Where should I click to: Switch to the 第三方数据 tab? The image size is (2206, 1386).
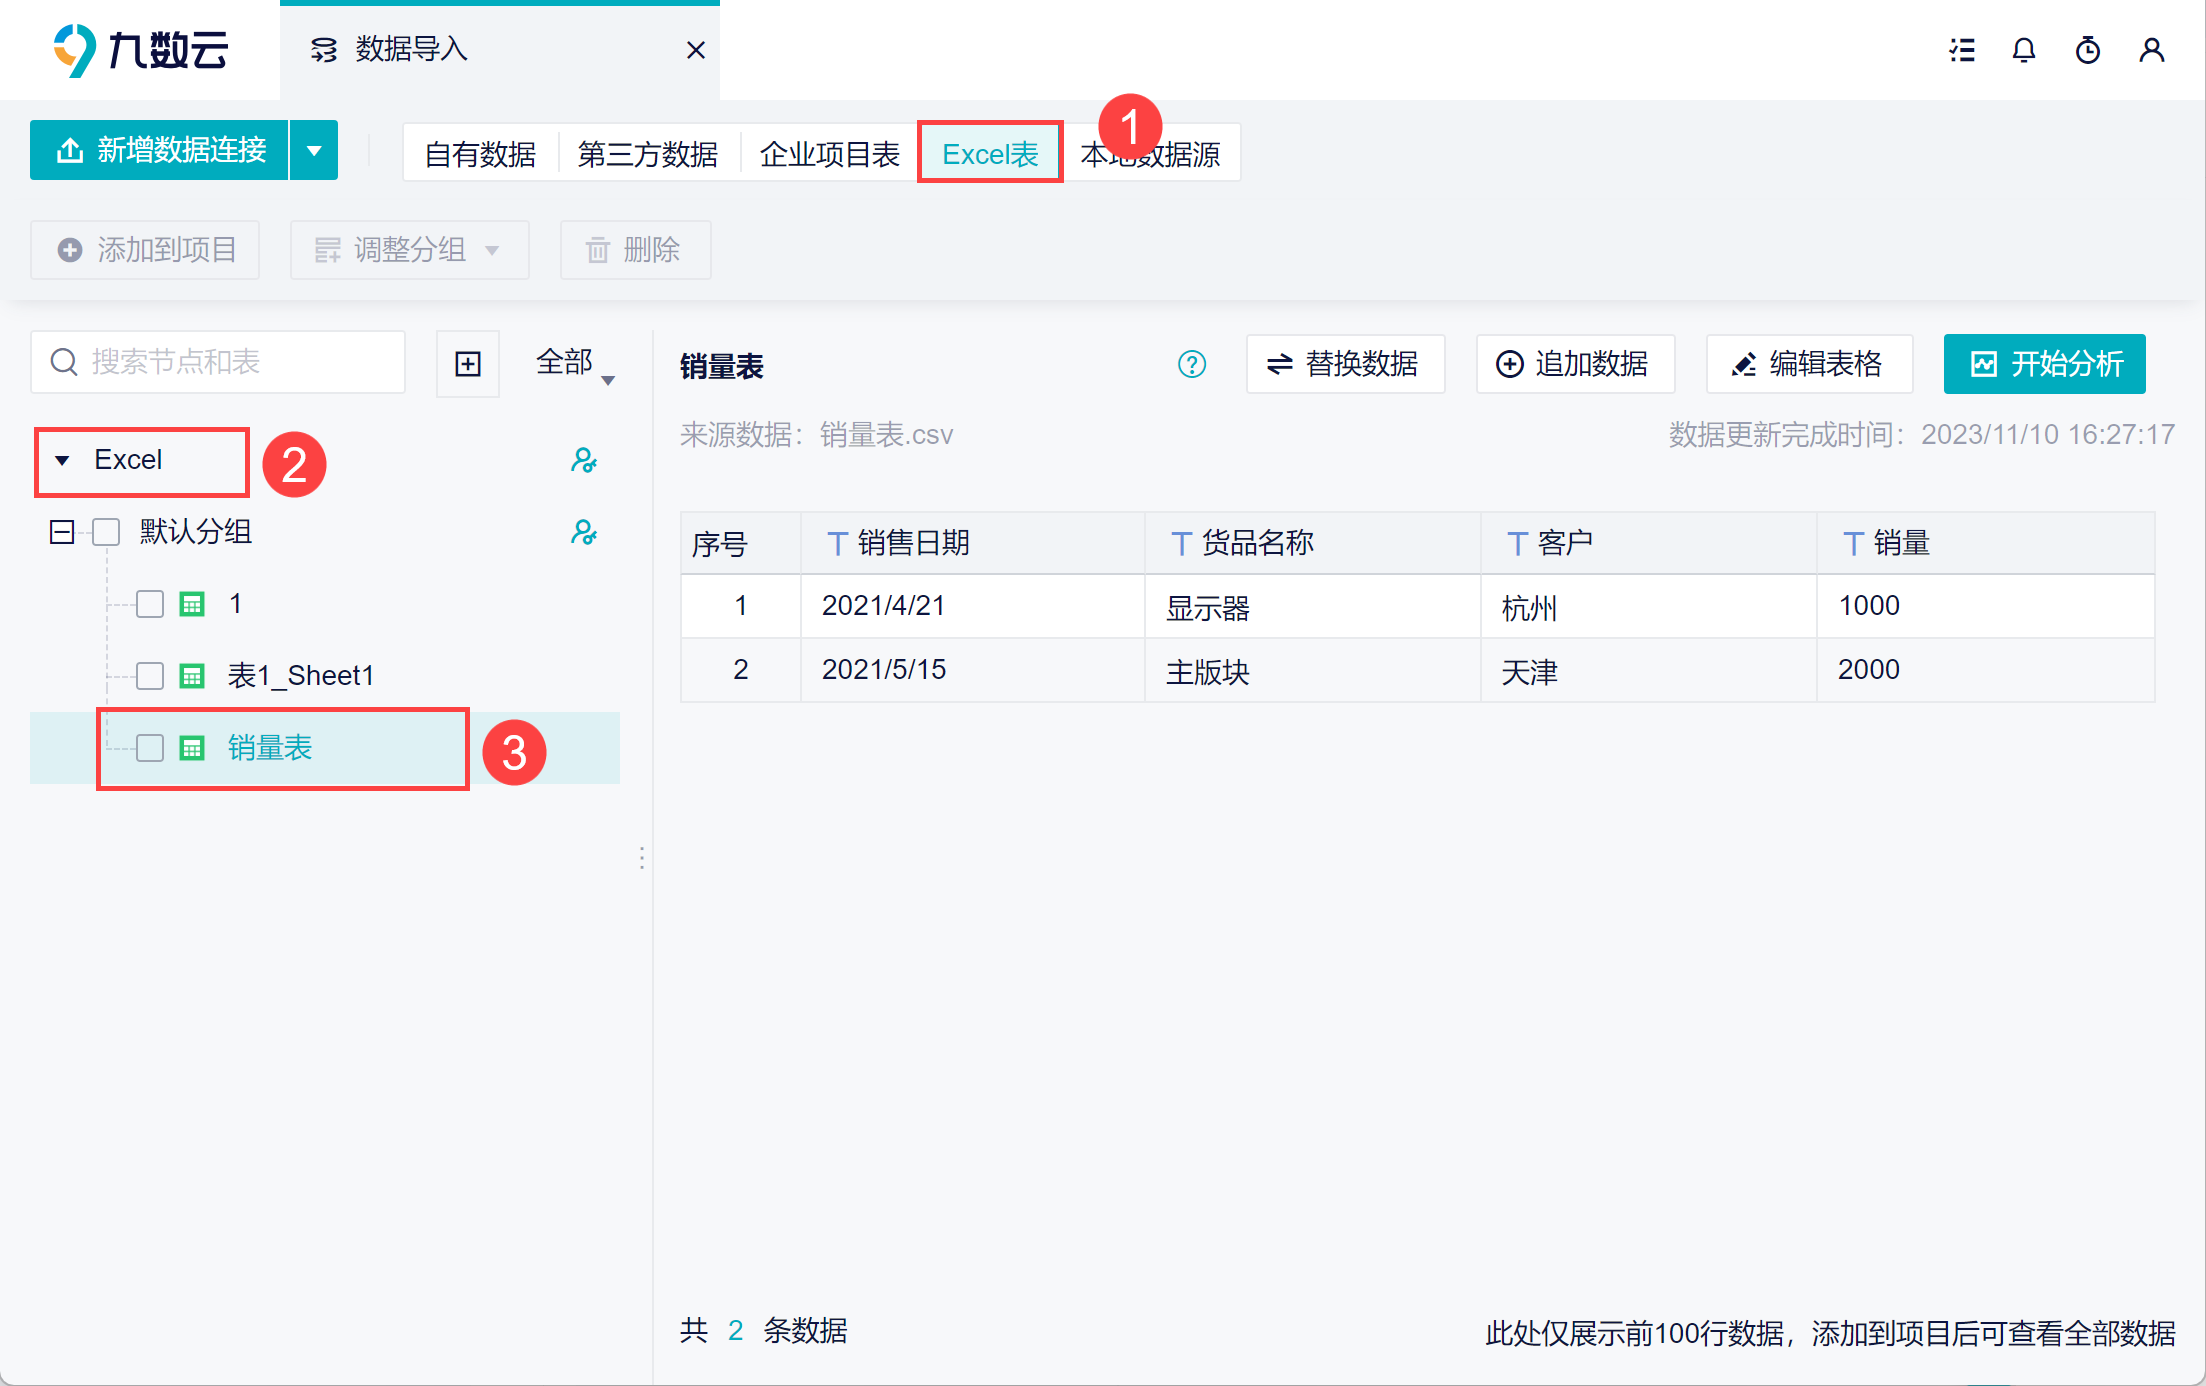pos(648,154)
